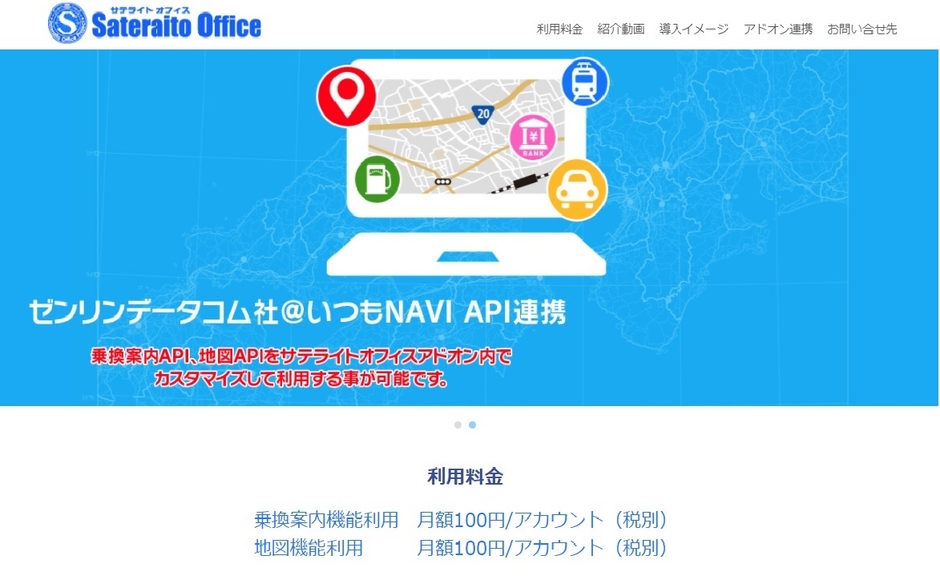Click the green gas station icon

(x=377, y=180)
